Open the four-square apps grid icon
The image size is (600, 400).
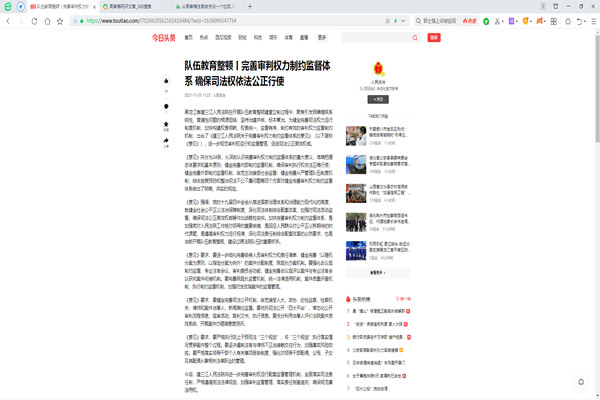[x=554, y=21]
